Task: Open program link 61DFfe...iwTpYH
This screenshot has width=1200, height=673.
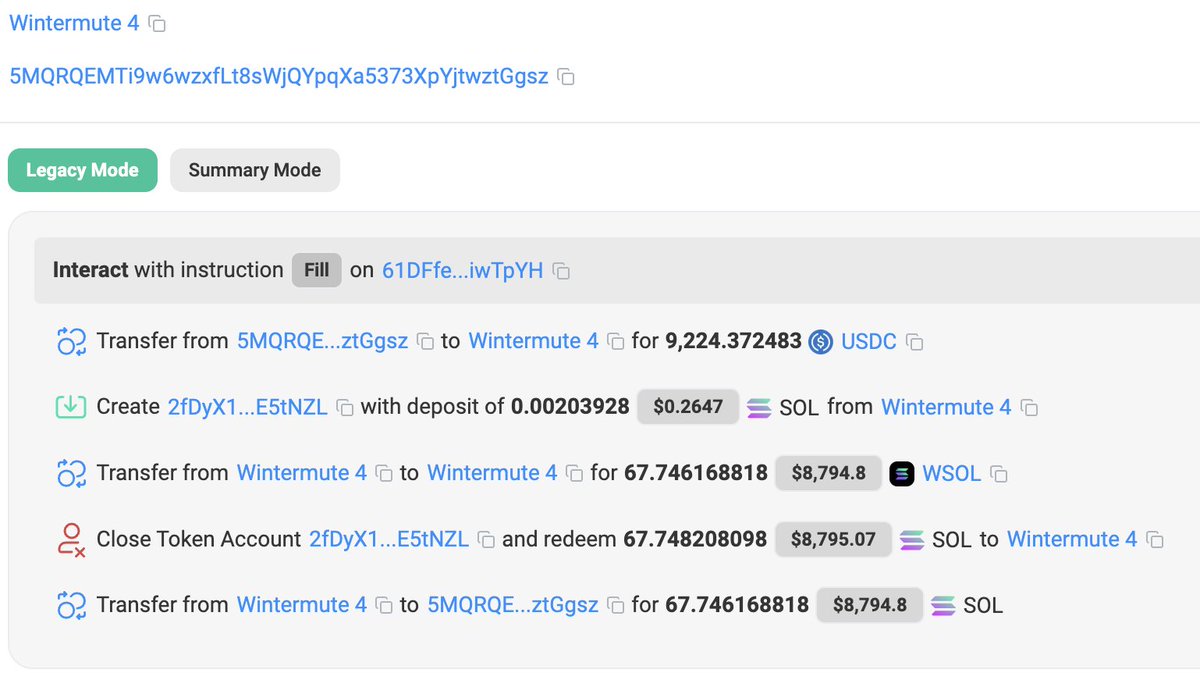Action: [463, 270]
